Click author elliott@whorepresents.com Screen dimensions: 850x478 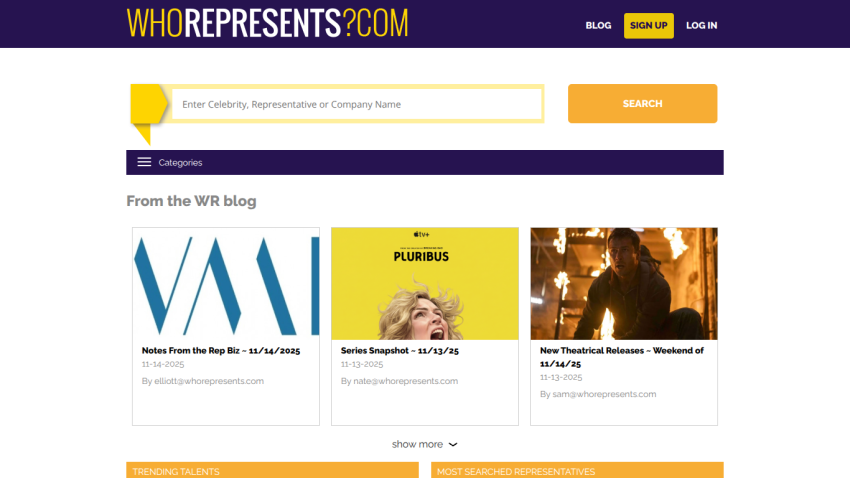pos(209,381)
